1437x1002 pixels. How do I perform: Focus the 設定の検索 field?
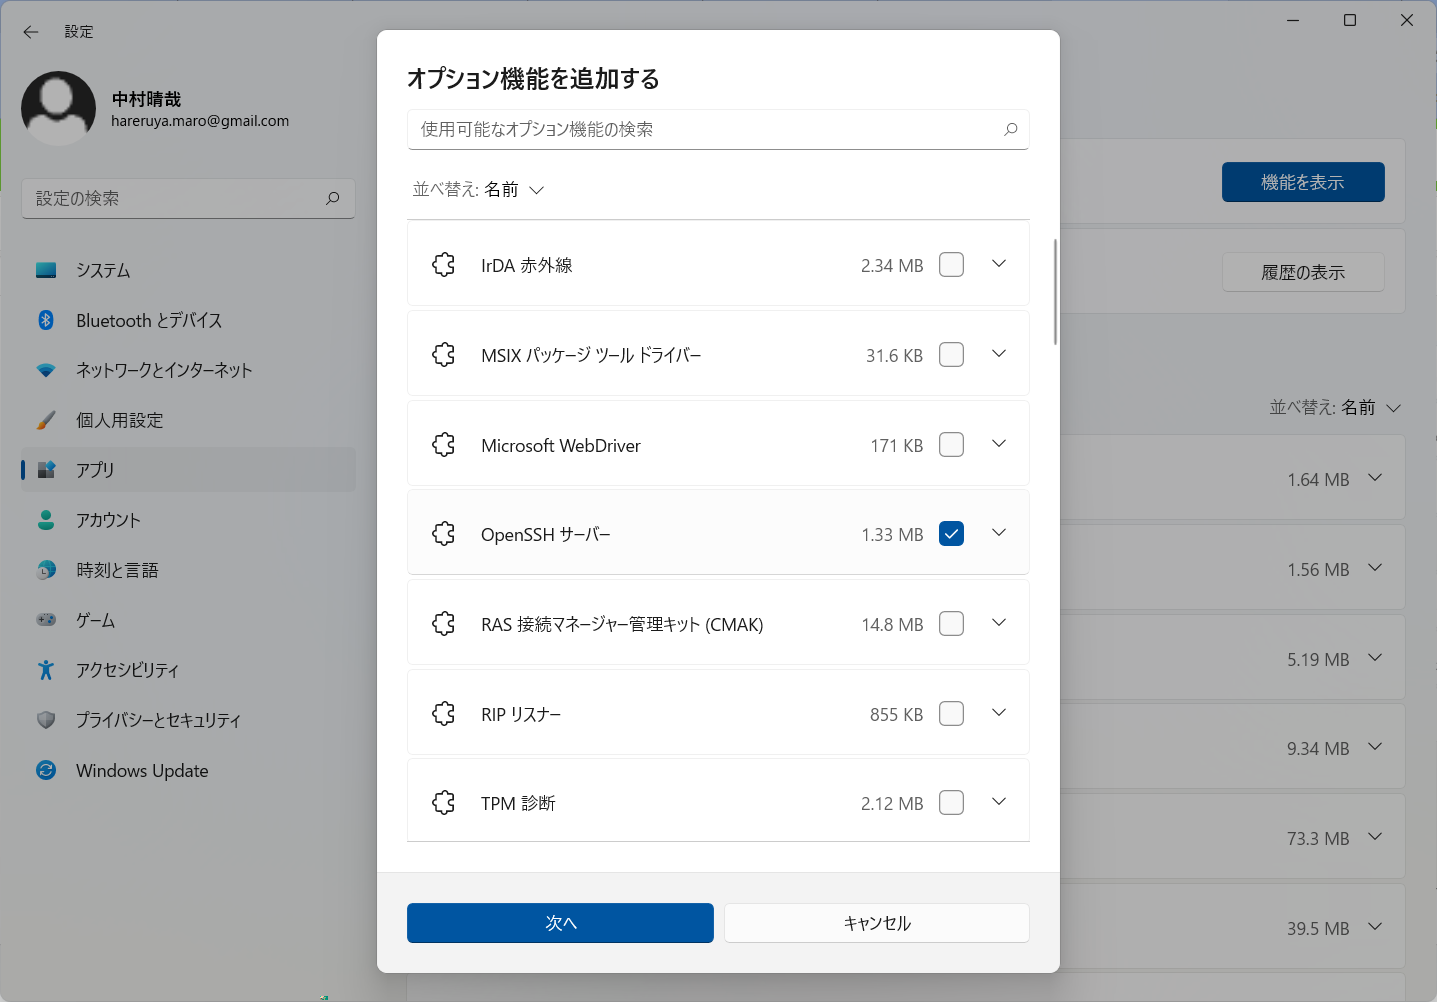[x=189, y=199]
